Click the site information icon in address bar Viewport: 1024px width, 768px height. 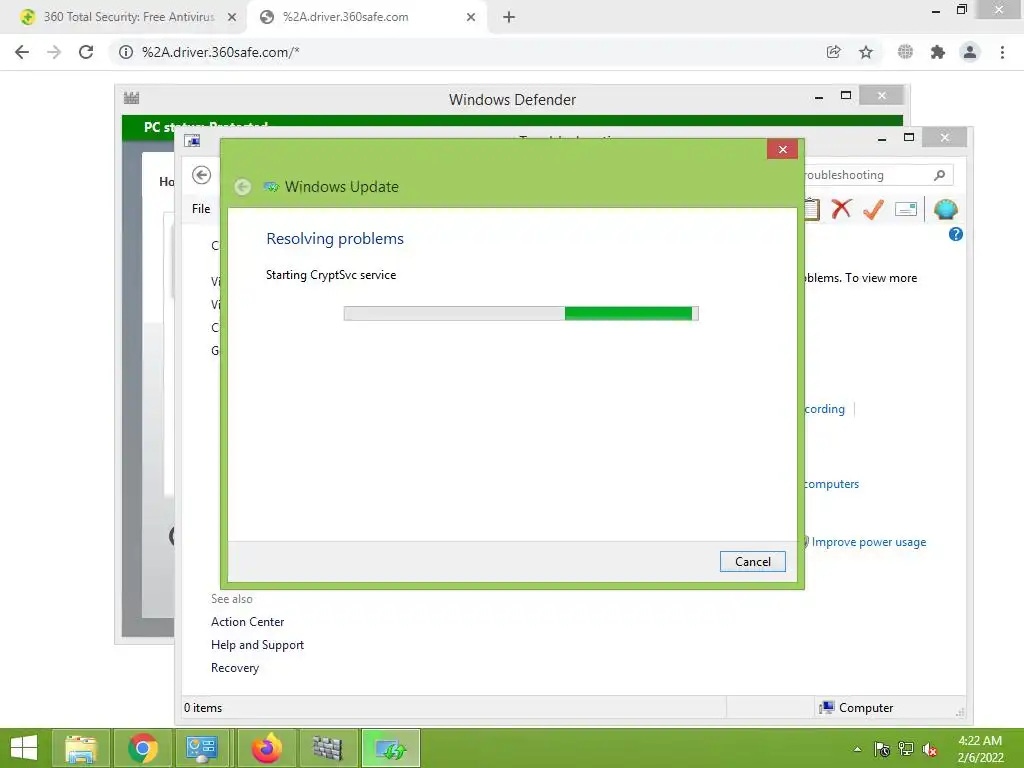coord(125,52)
